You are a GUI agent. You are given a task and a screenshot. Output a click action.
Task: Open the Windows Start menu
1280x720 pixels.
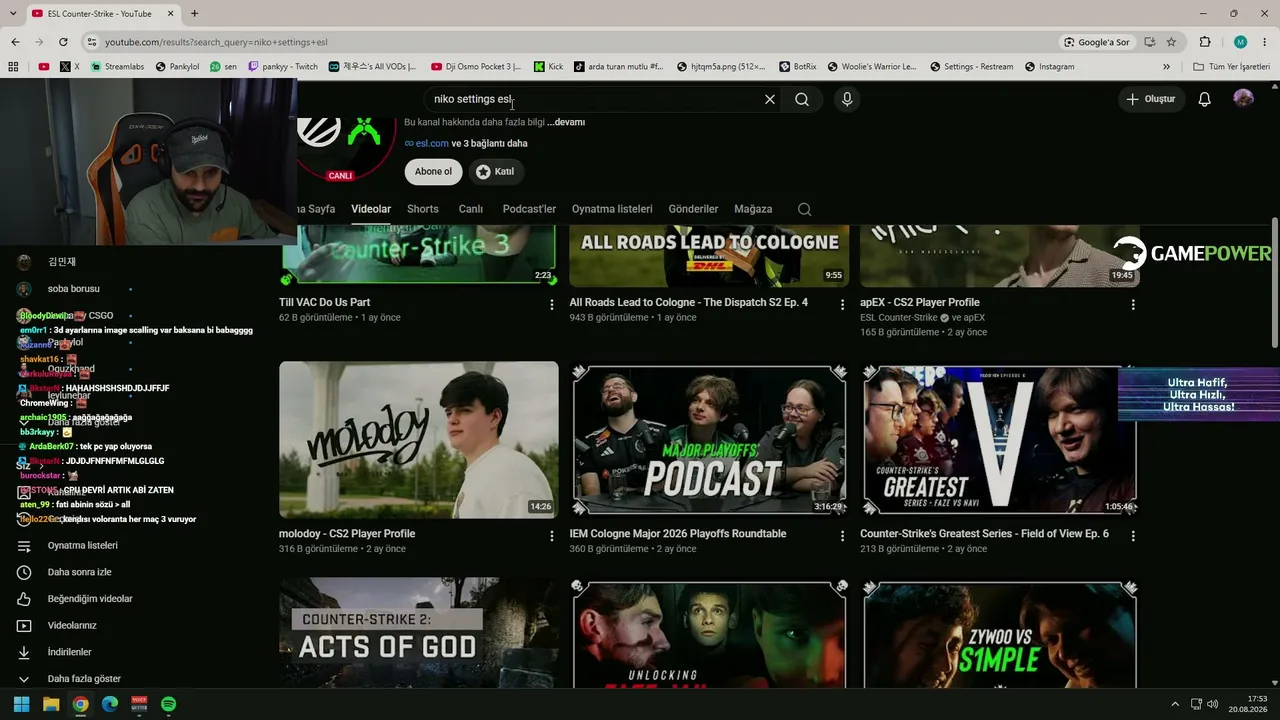pos(21,704)
